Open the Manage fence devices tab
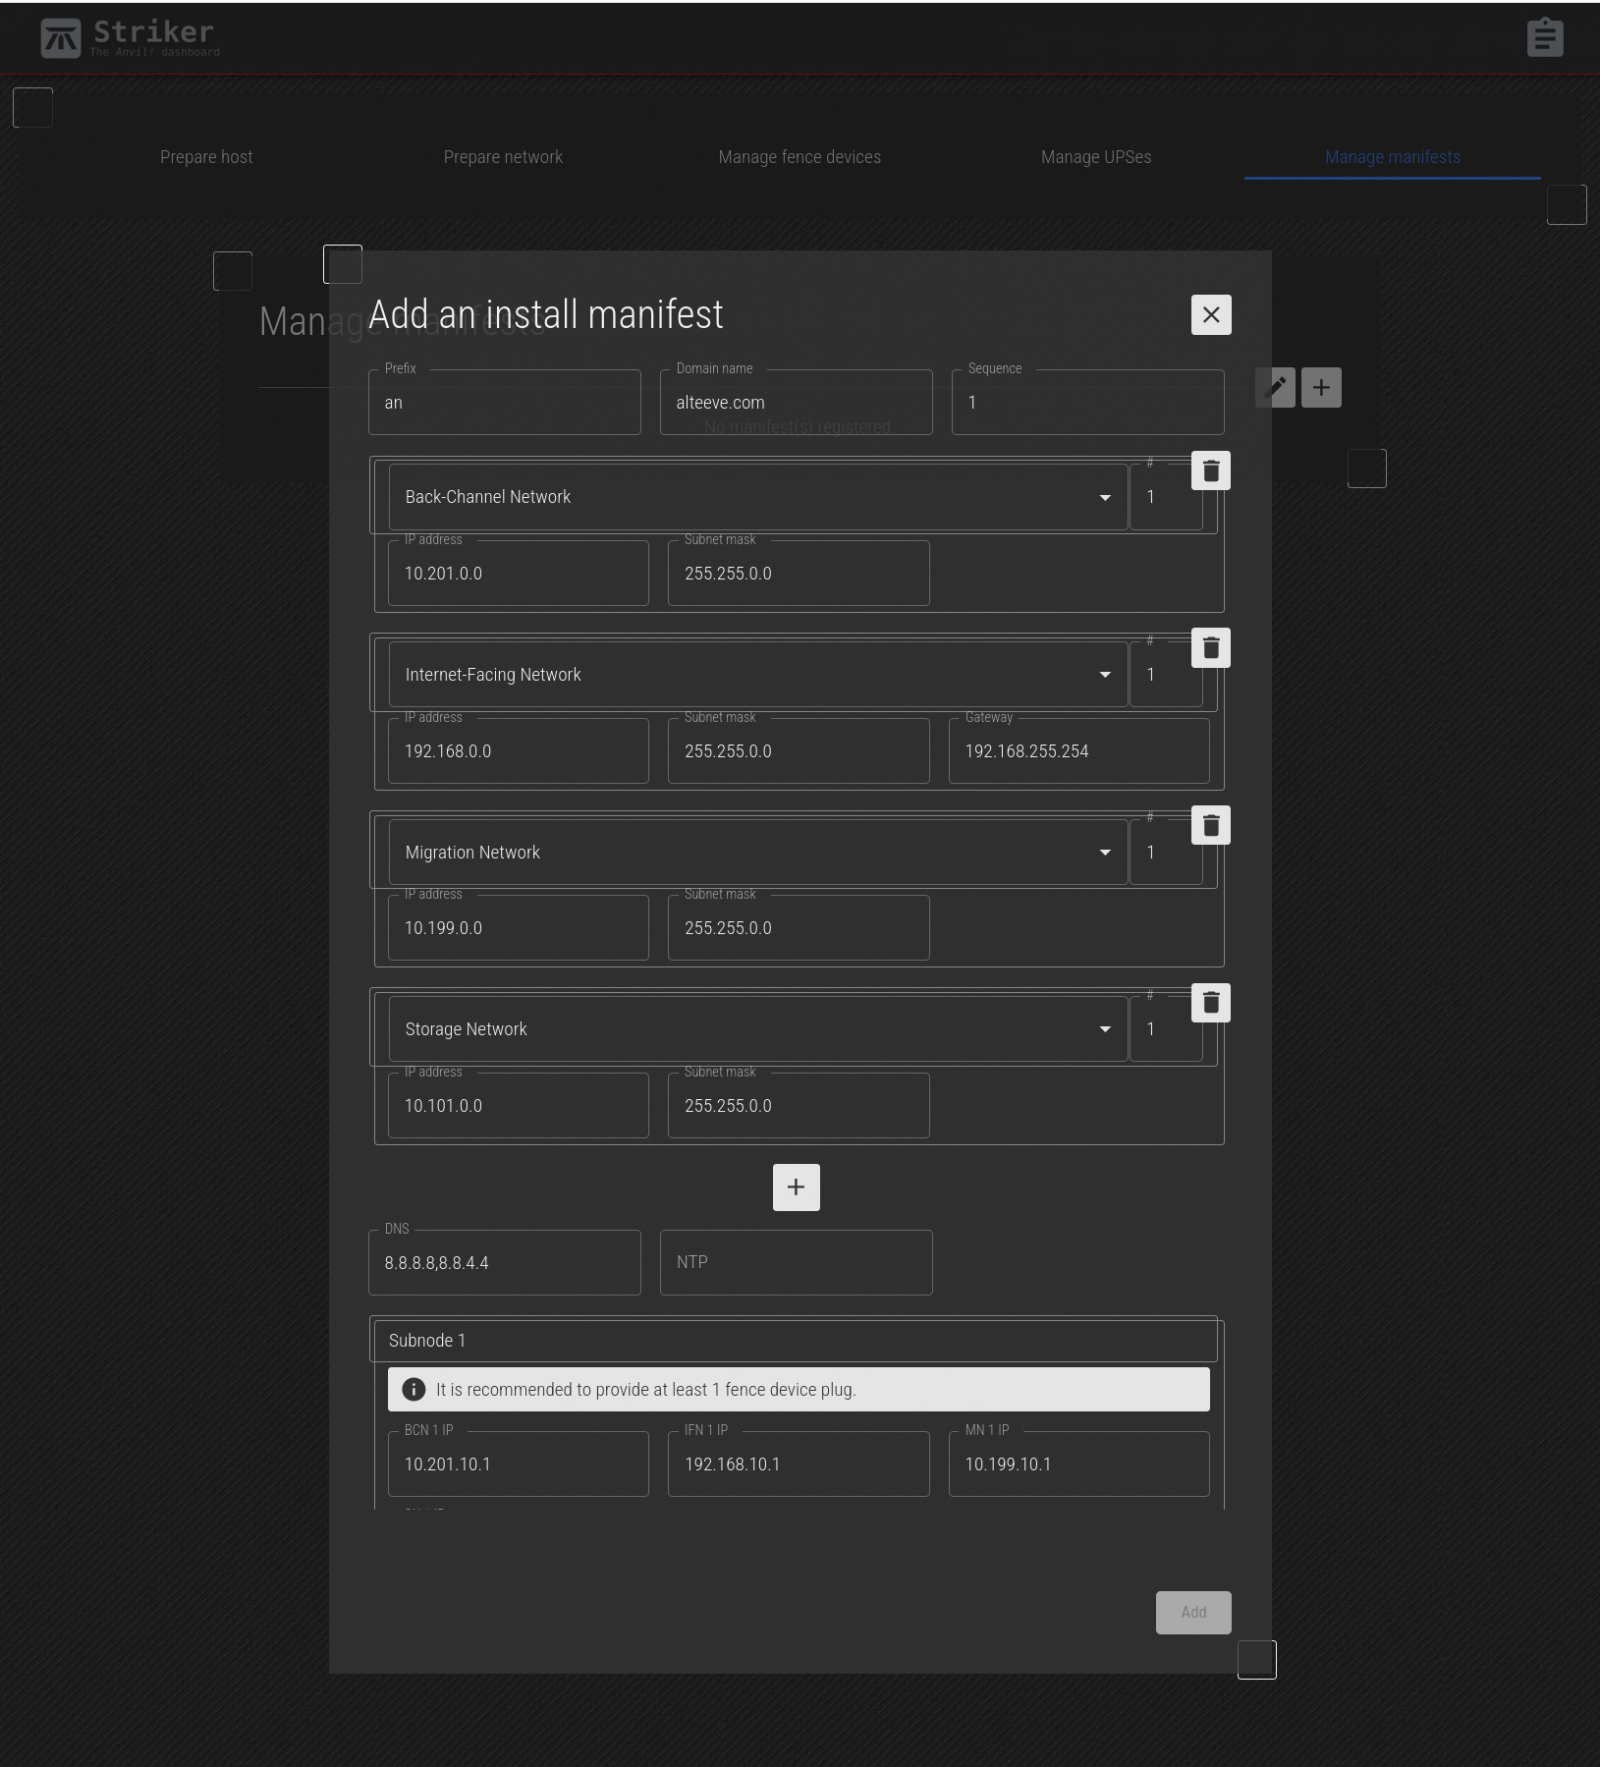Image resolution: width=1600 pixels, height=1767 pixels. [x=799, y=157]
